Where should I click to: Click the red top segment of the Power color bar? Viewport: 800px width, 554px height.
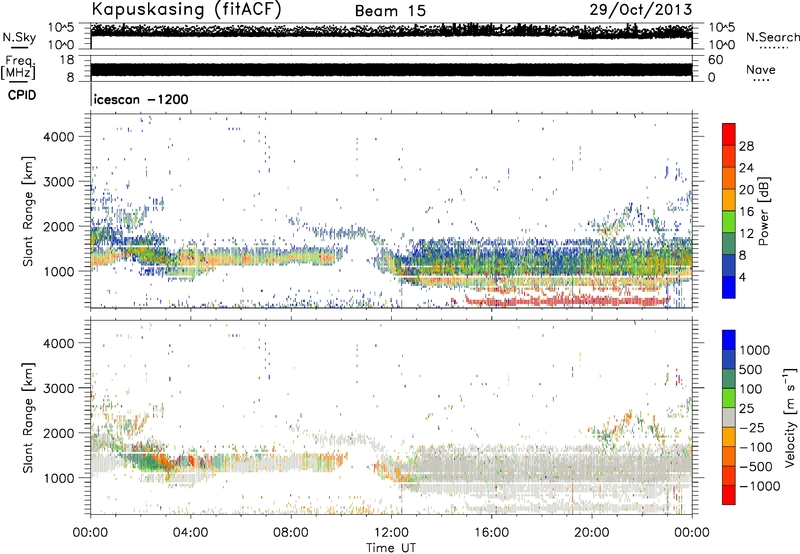tap(729, 134)
